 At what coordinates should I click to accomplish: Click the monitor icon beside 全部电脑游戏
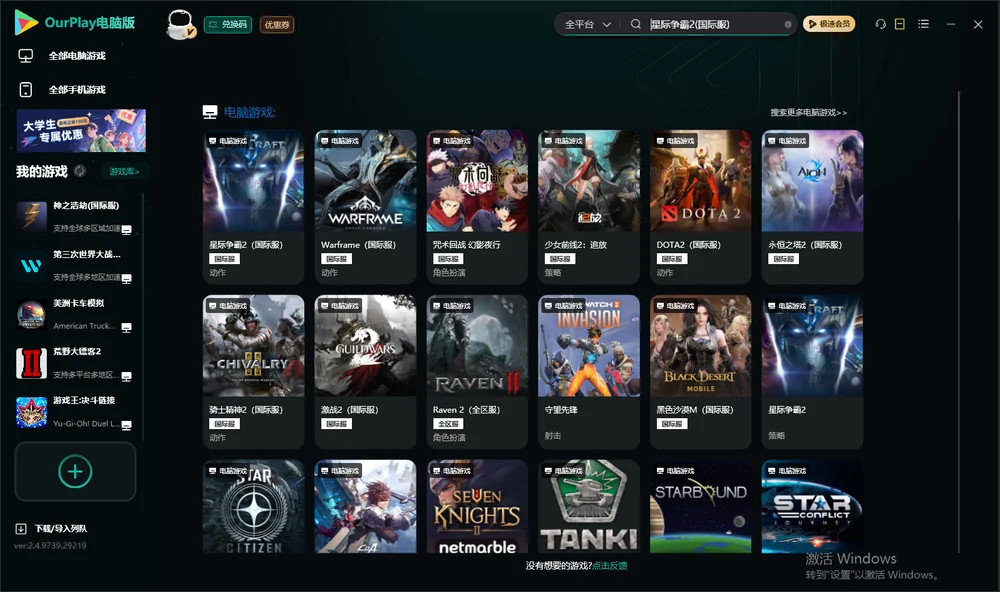[x=26, y=56]
